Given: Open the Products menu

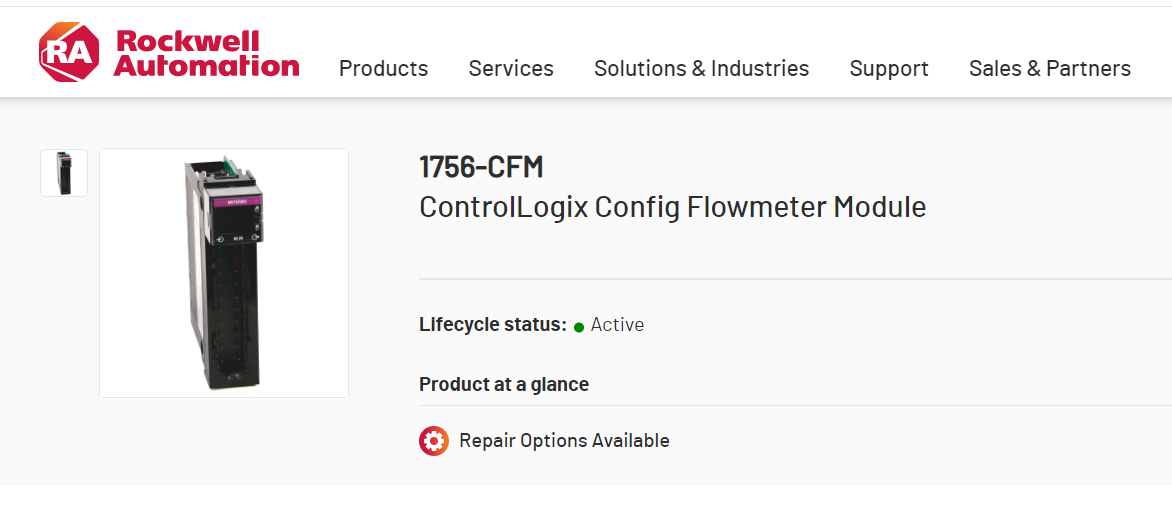Looking at the screenshot, I should [x=383, y=68].
